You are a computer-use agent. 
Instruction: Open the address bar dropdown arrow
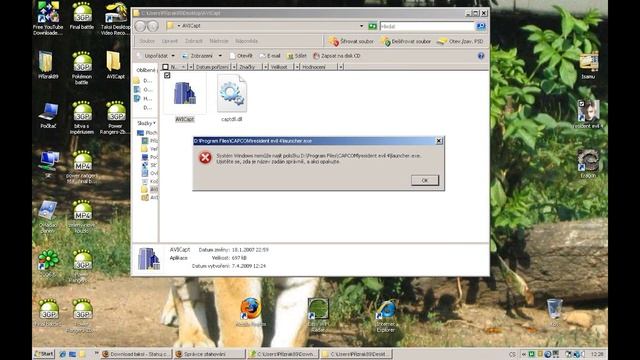click(x=361, y=26)
